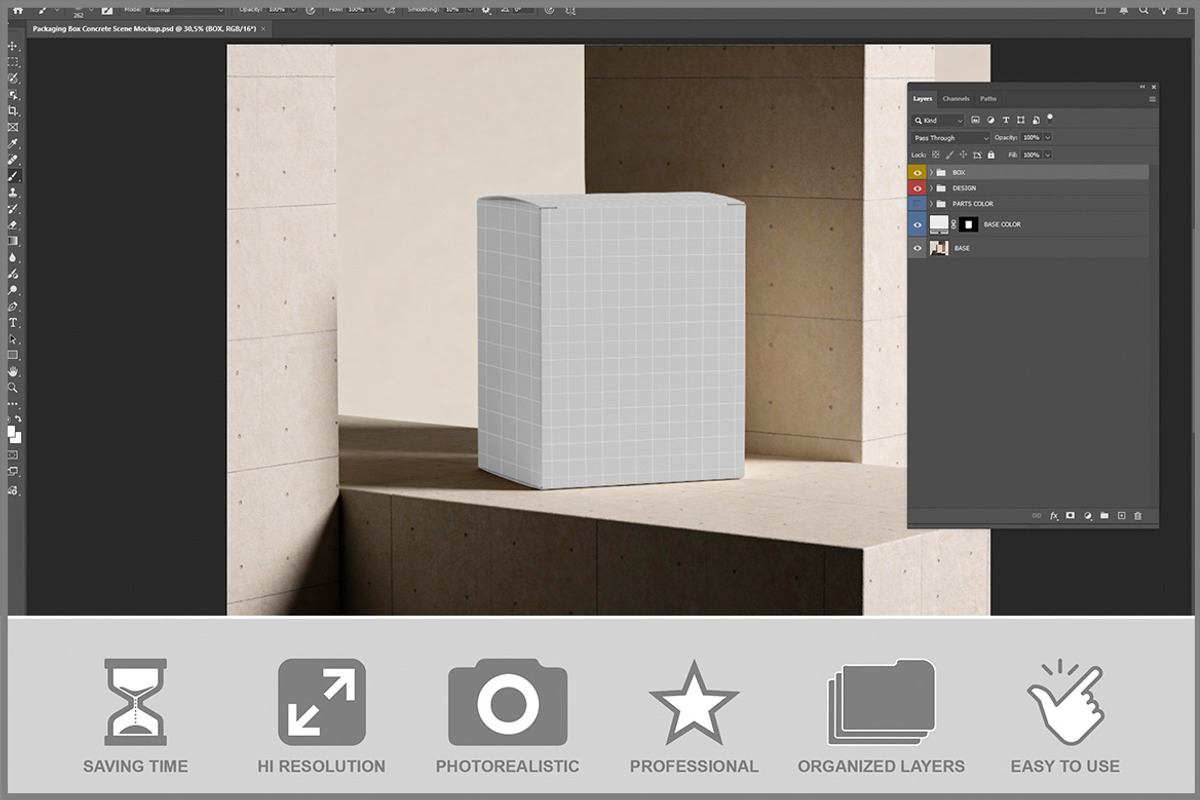Hide the BASE COLOR layer
1200x800 pixels.
[917, 225]
